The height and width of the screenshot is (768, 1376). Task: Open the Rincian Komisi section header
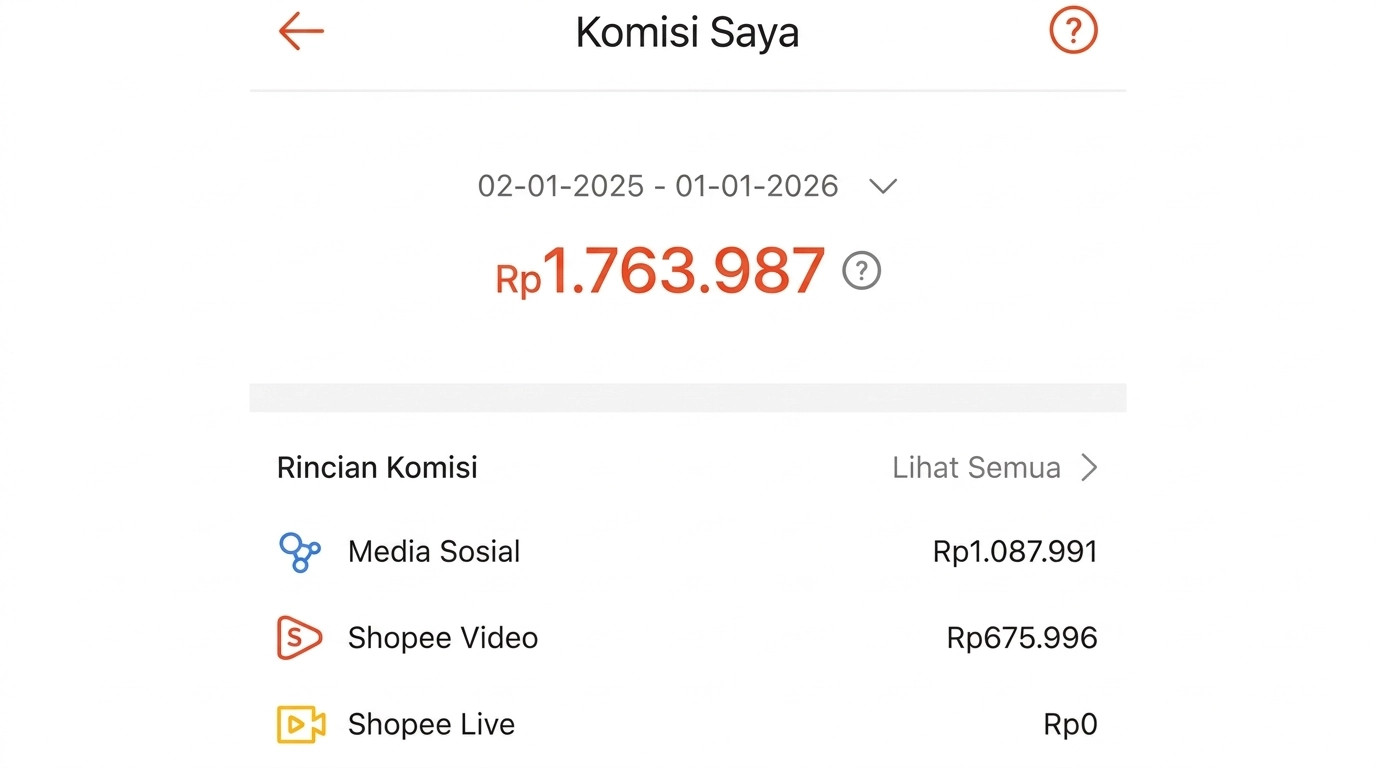click(377, 467)
